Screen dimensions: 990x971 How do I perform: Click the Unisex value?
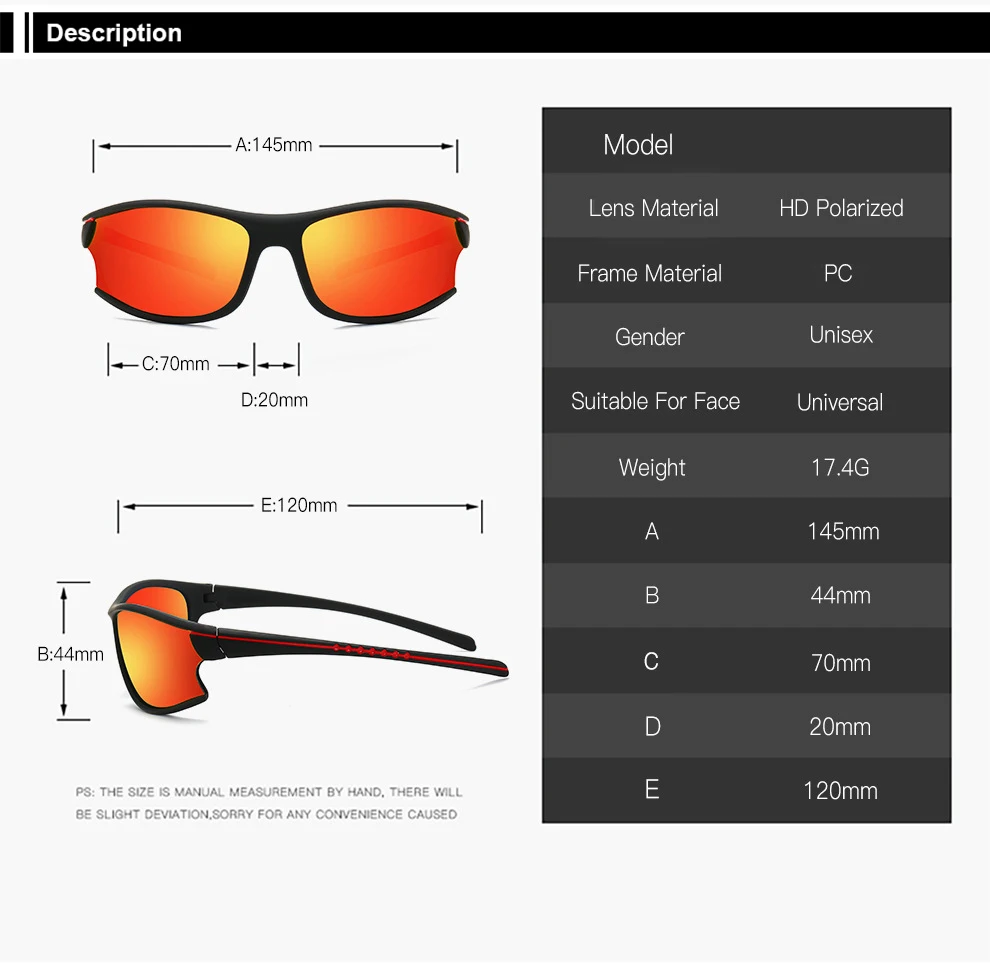click(x=841, y=335)
